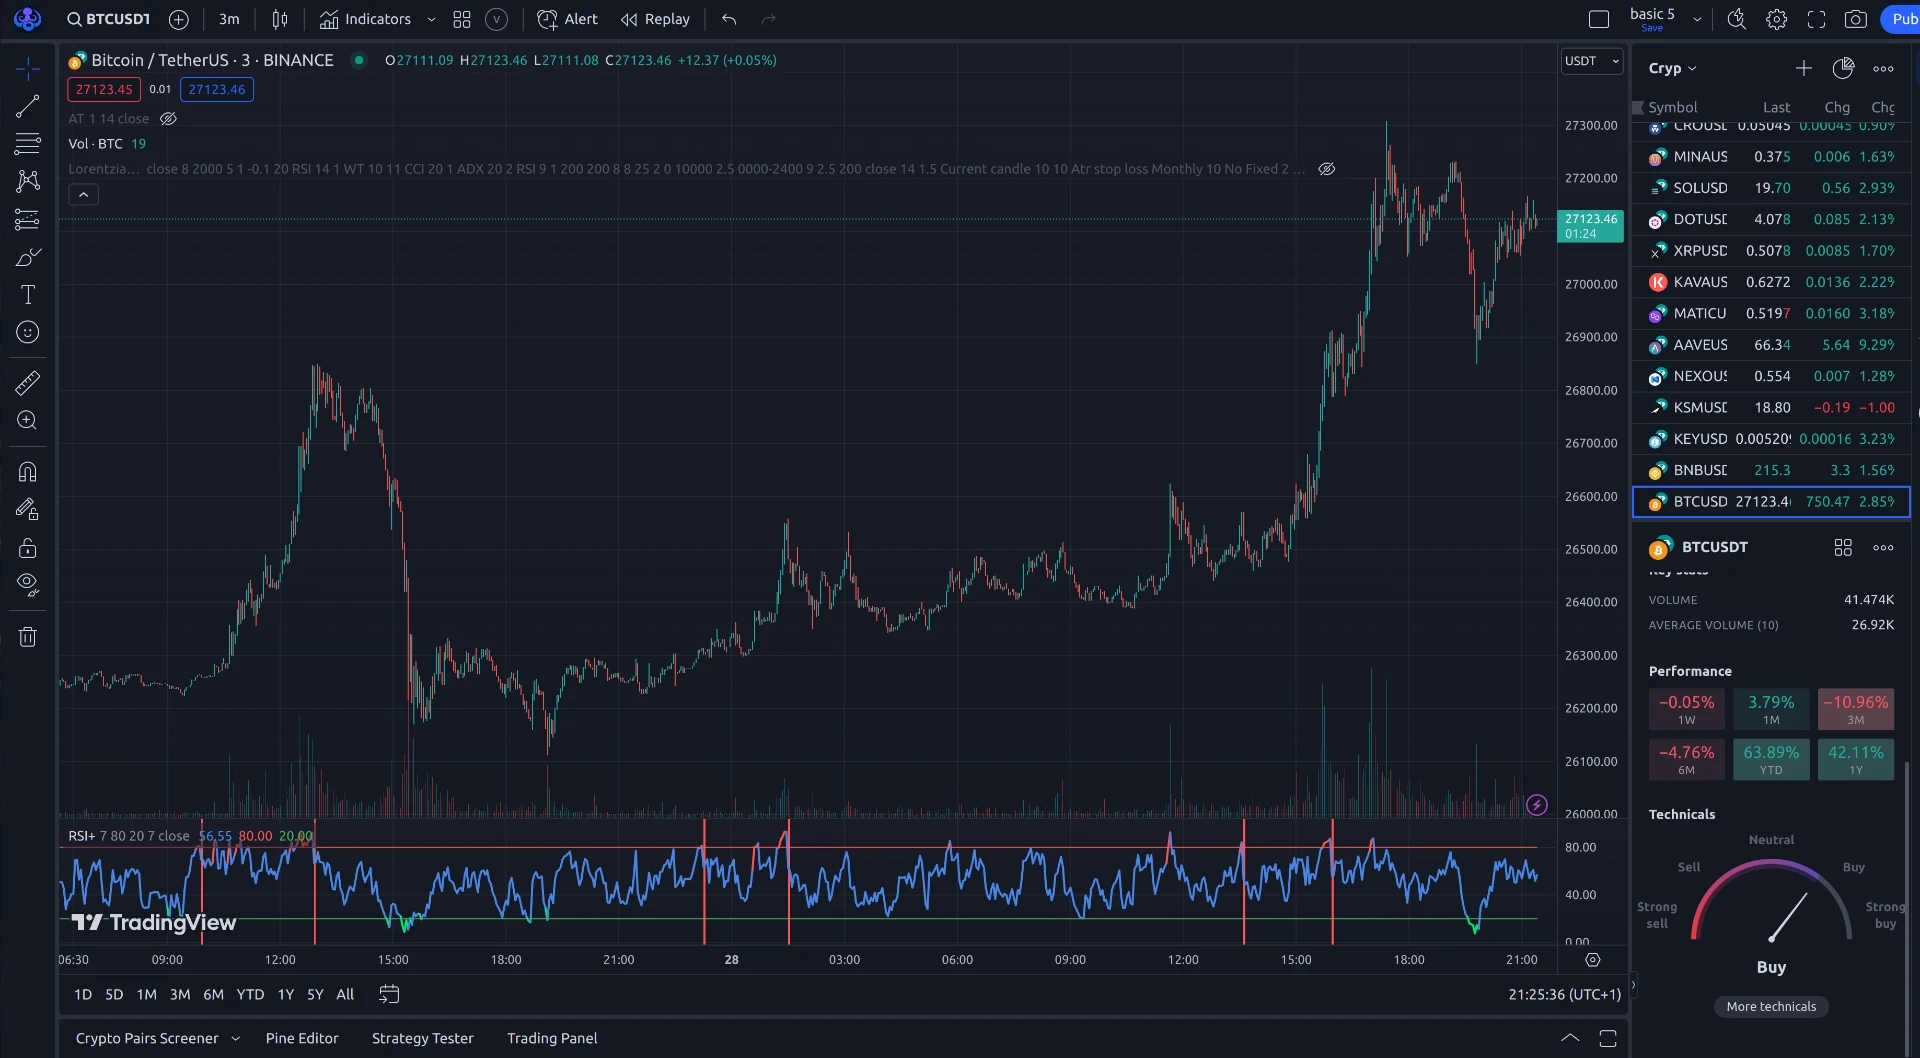Viewport: 1920px width, 1058px height.
Task: Open the Strategy Tester tab
Action: coord(423,1038)
